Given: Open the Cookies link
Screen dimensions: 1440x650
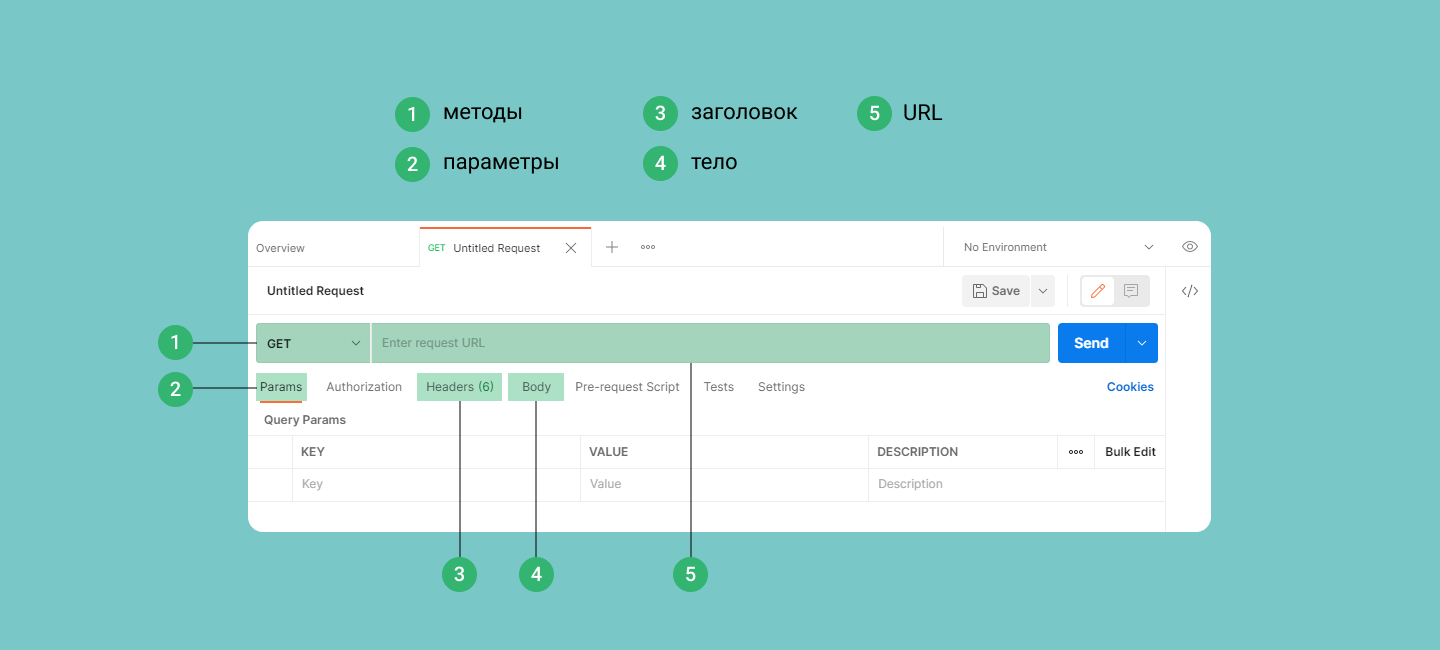Looking at the screenshot, I should coord(1130,387).
